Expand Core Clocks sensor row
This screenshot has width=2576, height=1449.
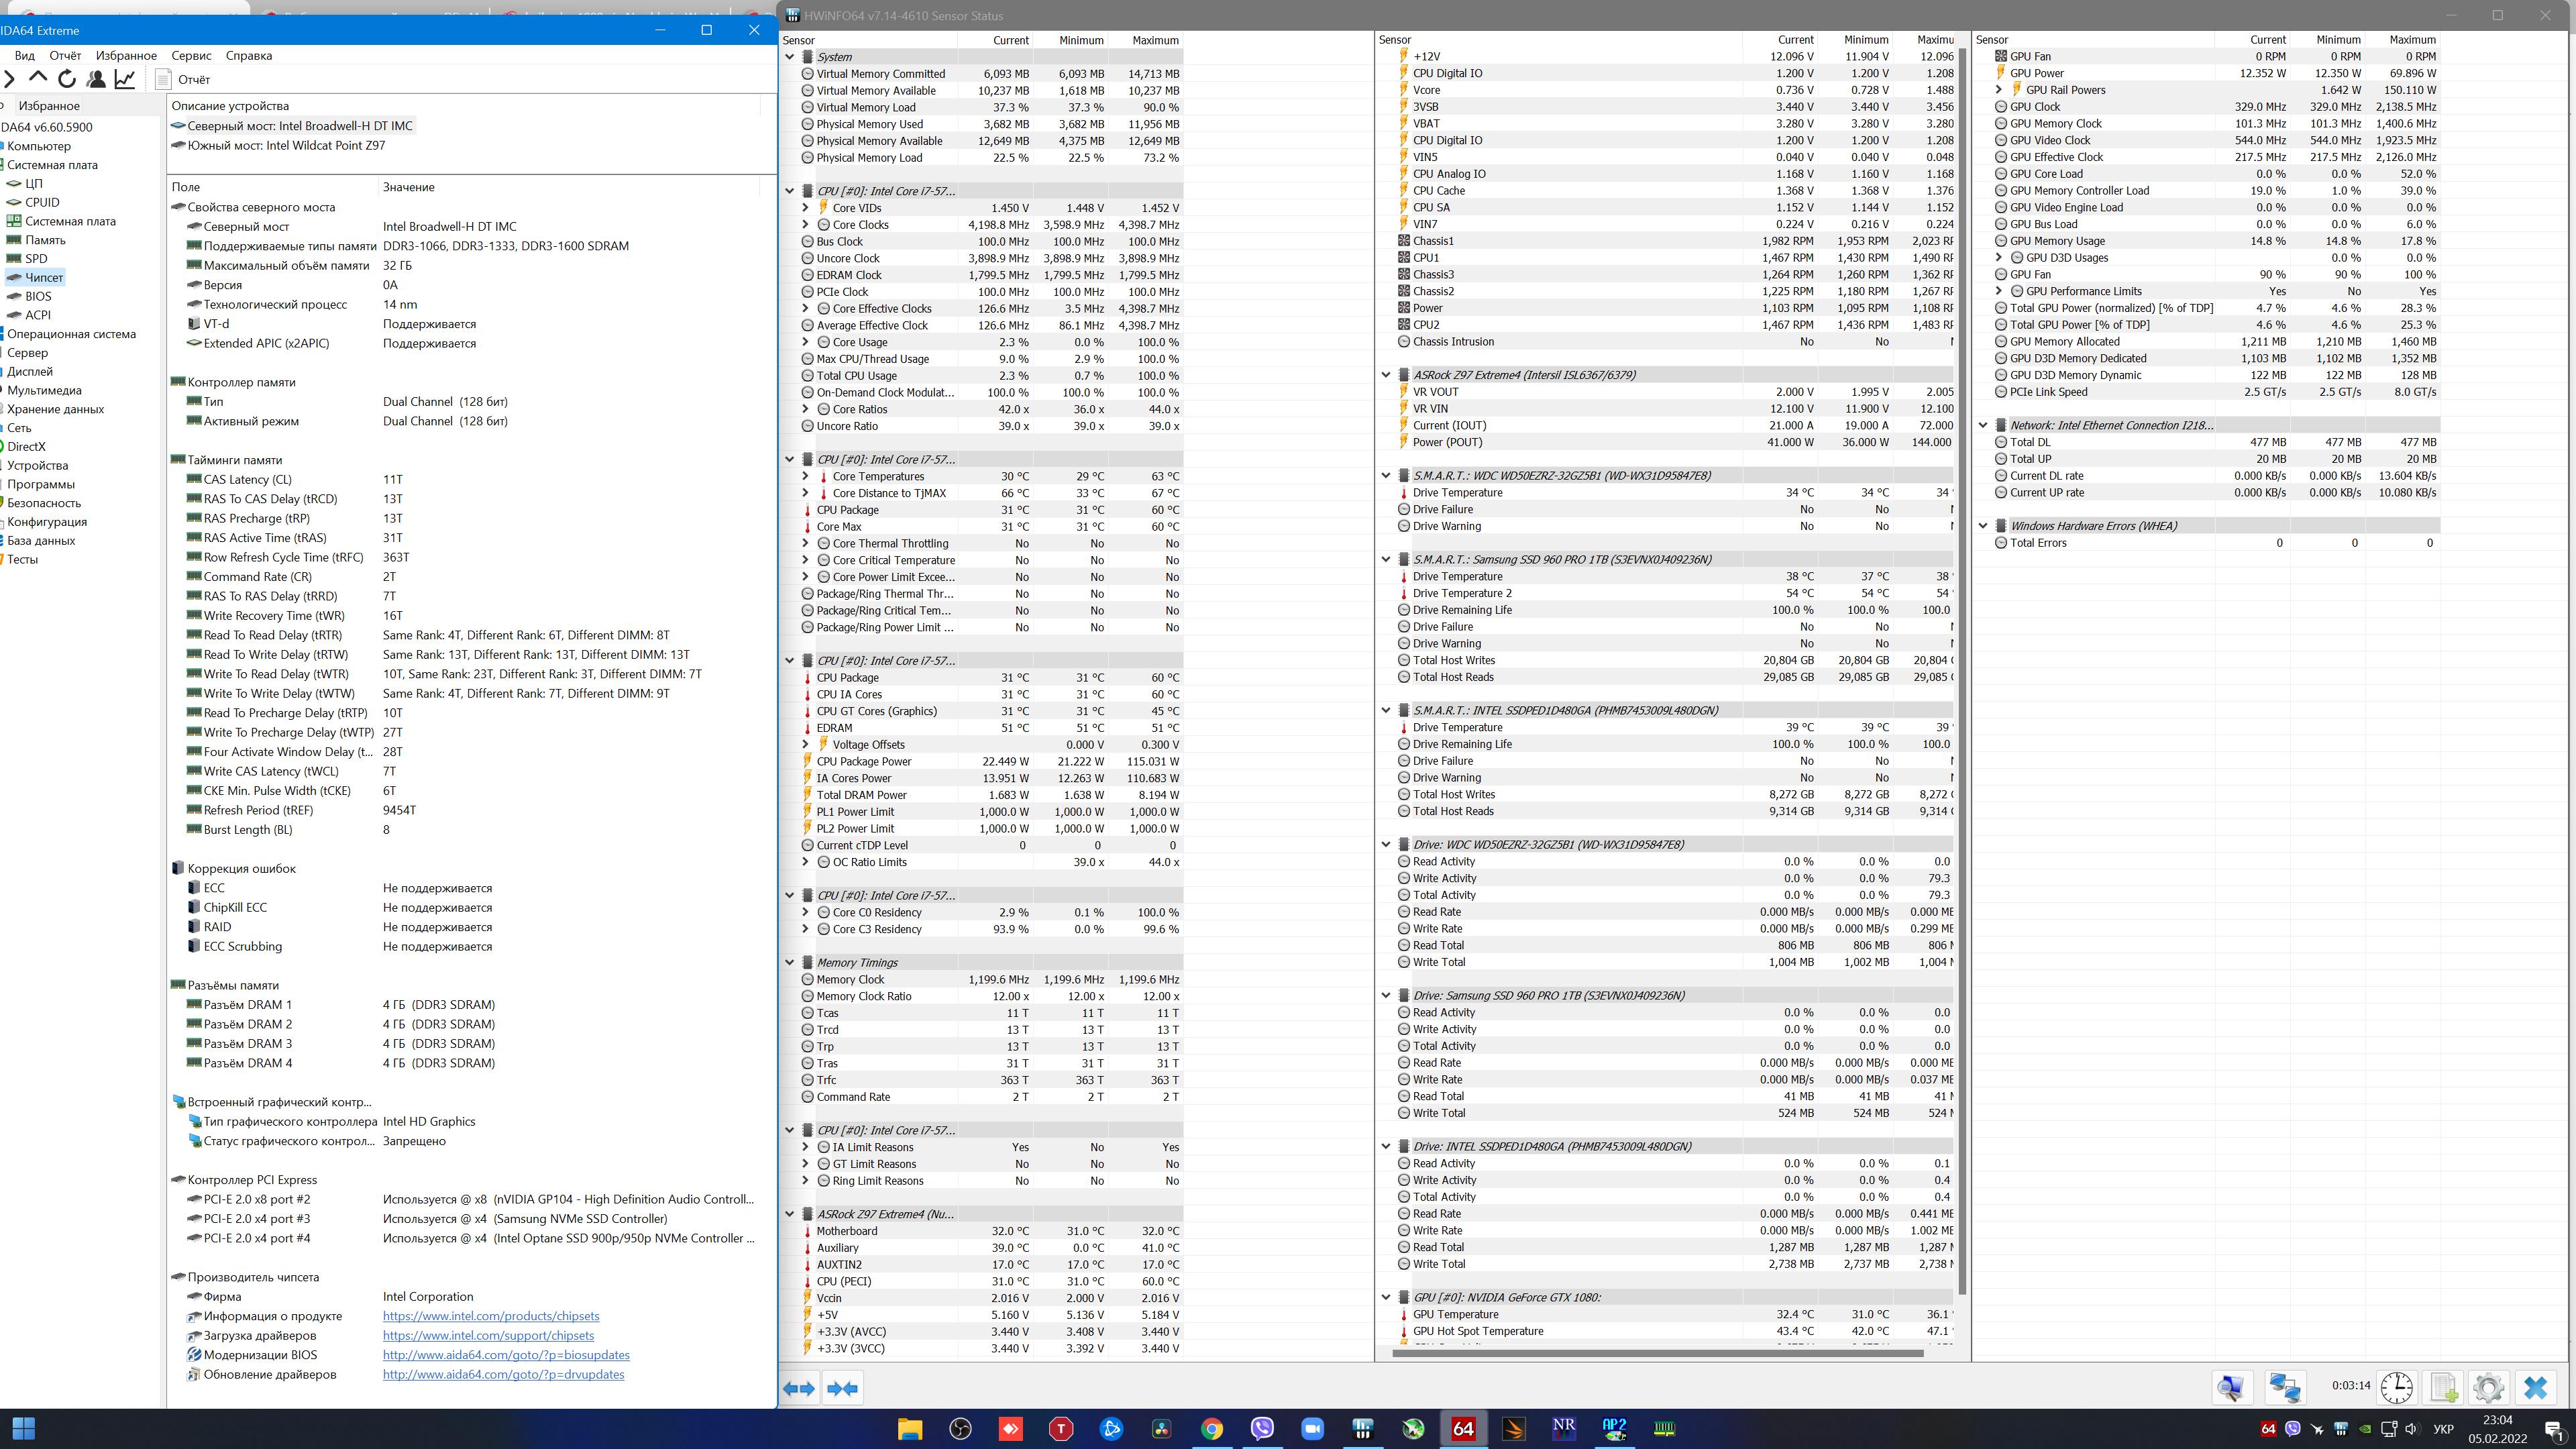coord(805,225)
